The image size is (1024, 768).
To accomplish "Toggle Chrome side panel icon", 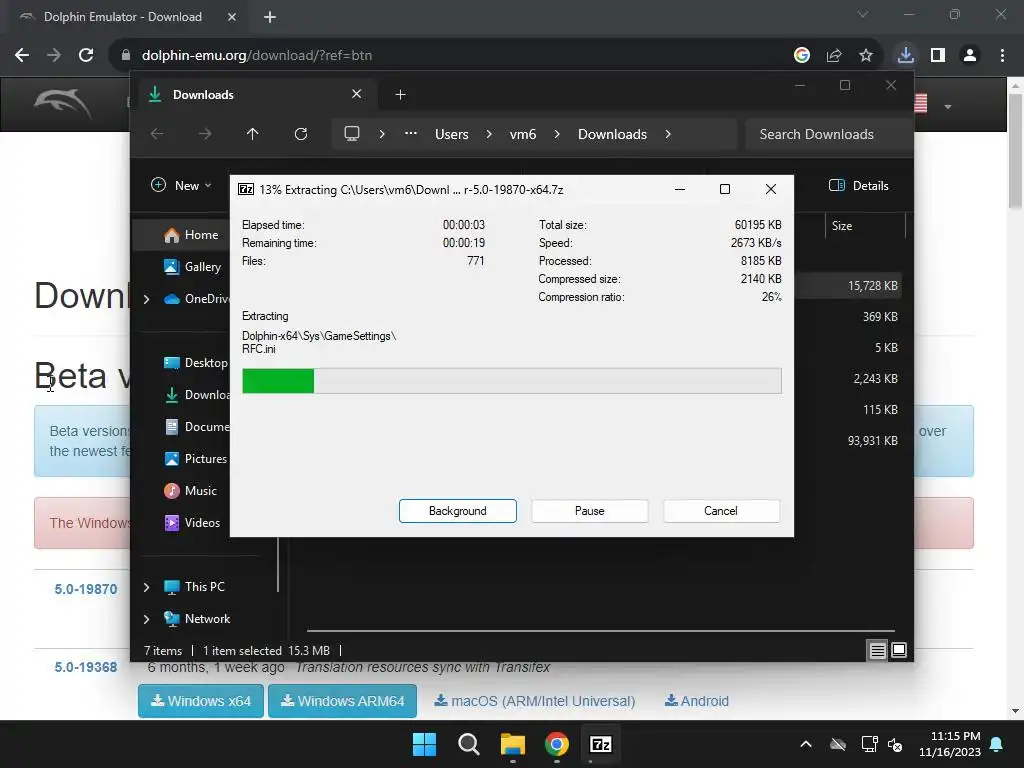I will pyautogui.click(x=938, y=55).
